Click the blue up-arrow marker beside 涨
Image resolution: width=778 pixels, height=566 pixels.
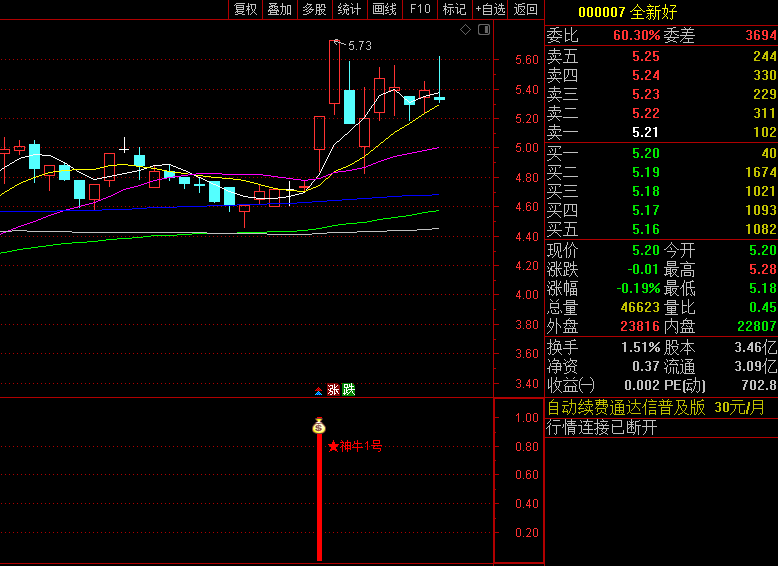319,391
